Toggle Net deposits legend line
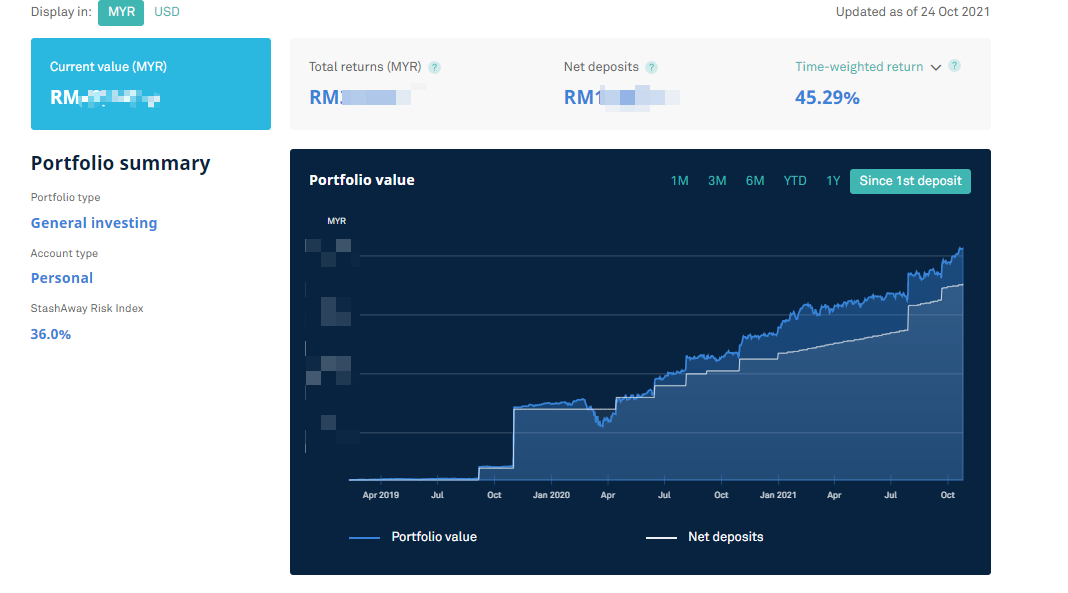The image size is (1068, 593). 704,537
